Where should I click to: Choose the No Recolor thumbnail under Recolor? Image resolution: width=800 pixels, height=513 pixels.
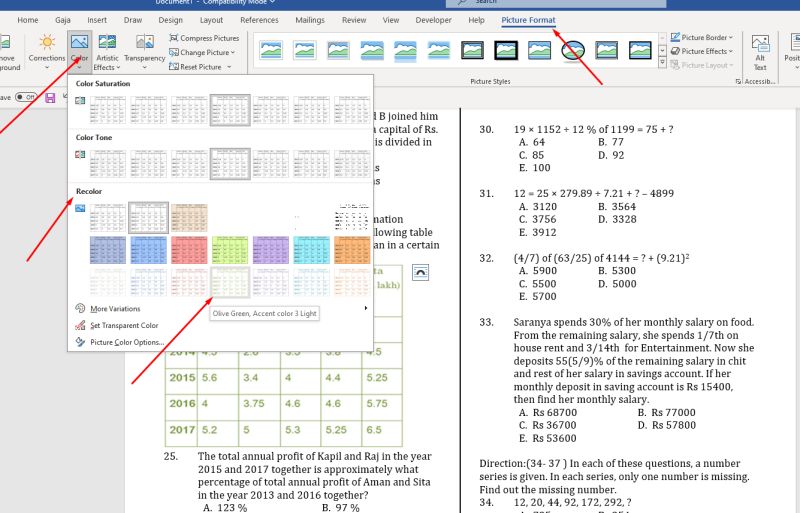[x=108, y=217]
